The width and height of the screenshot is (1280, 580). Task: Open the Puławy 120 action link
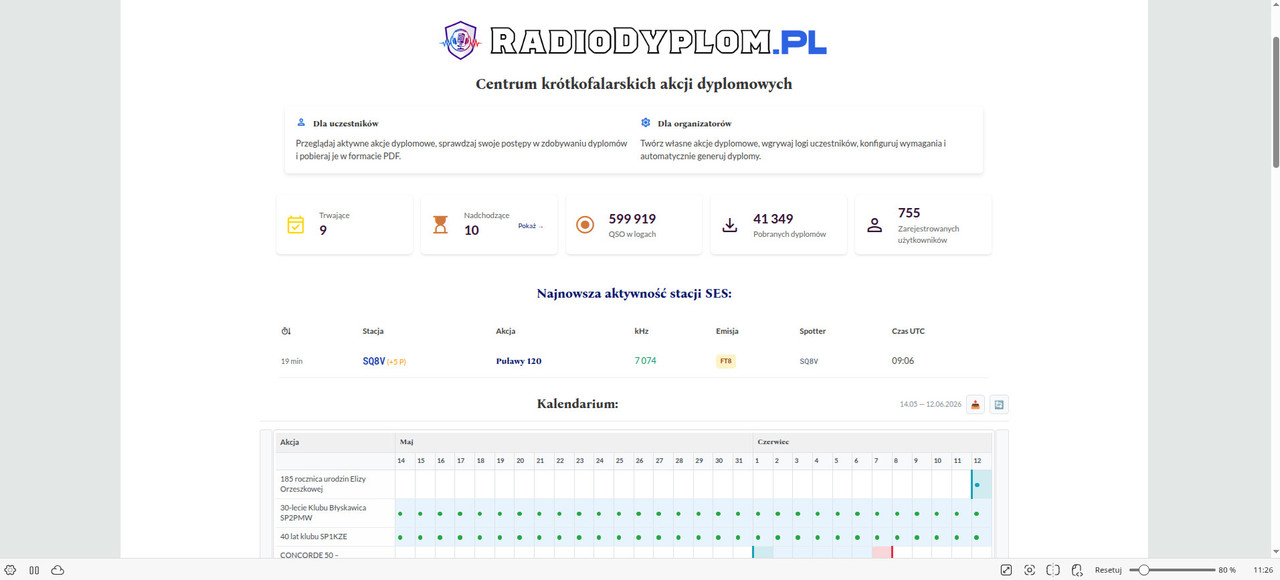tap(519, 361)
